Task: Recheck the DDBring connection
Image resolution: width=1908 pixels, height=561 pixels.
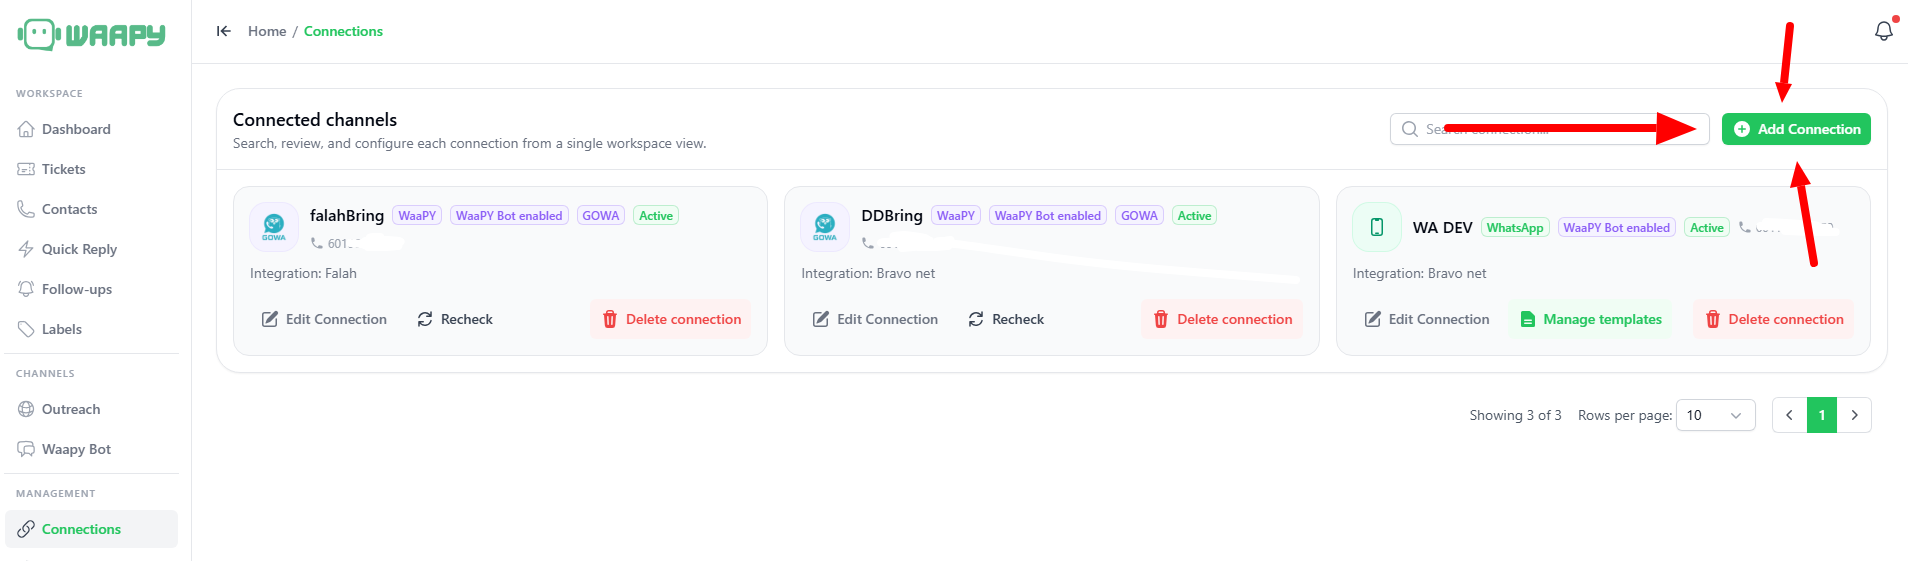Action: click(x=1006, y=319)
